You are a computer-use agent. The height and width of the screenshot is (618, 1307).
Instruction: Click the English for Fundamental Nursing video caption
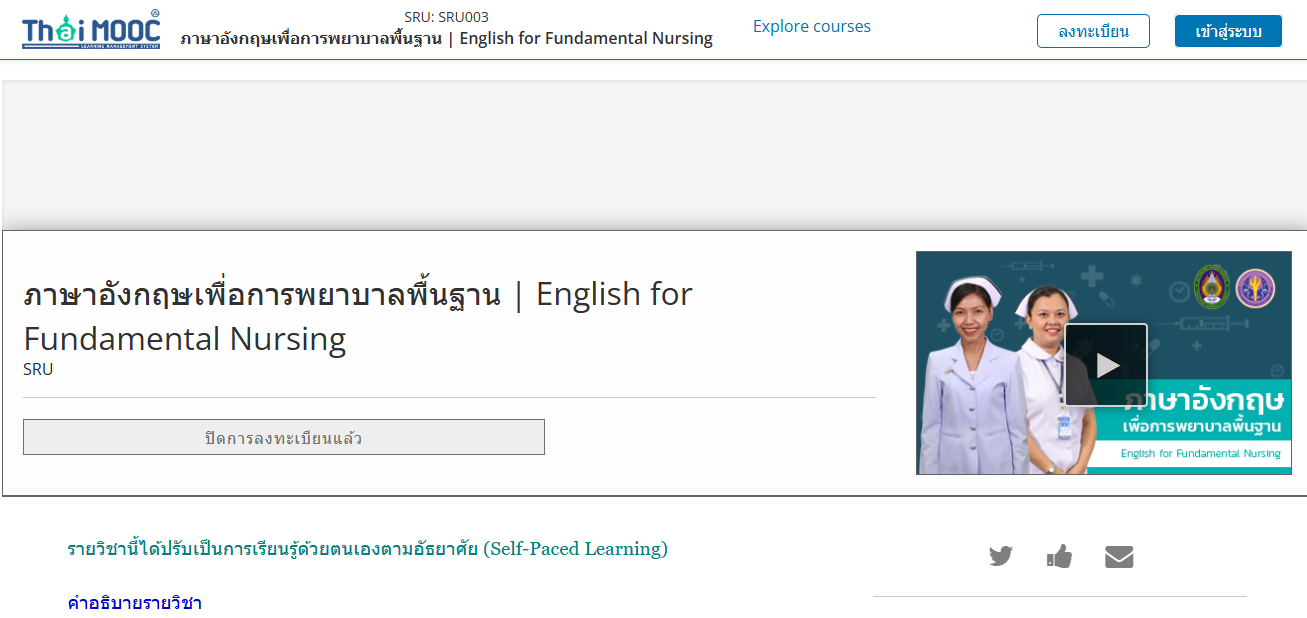click(1200, 453)
